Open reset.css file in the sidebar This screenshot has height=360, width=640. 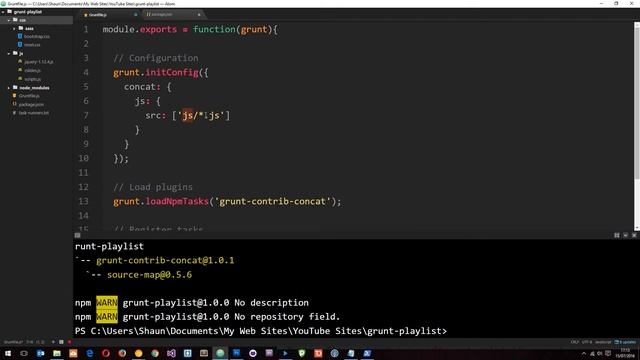pyautogui.click(x=32, y=45)
